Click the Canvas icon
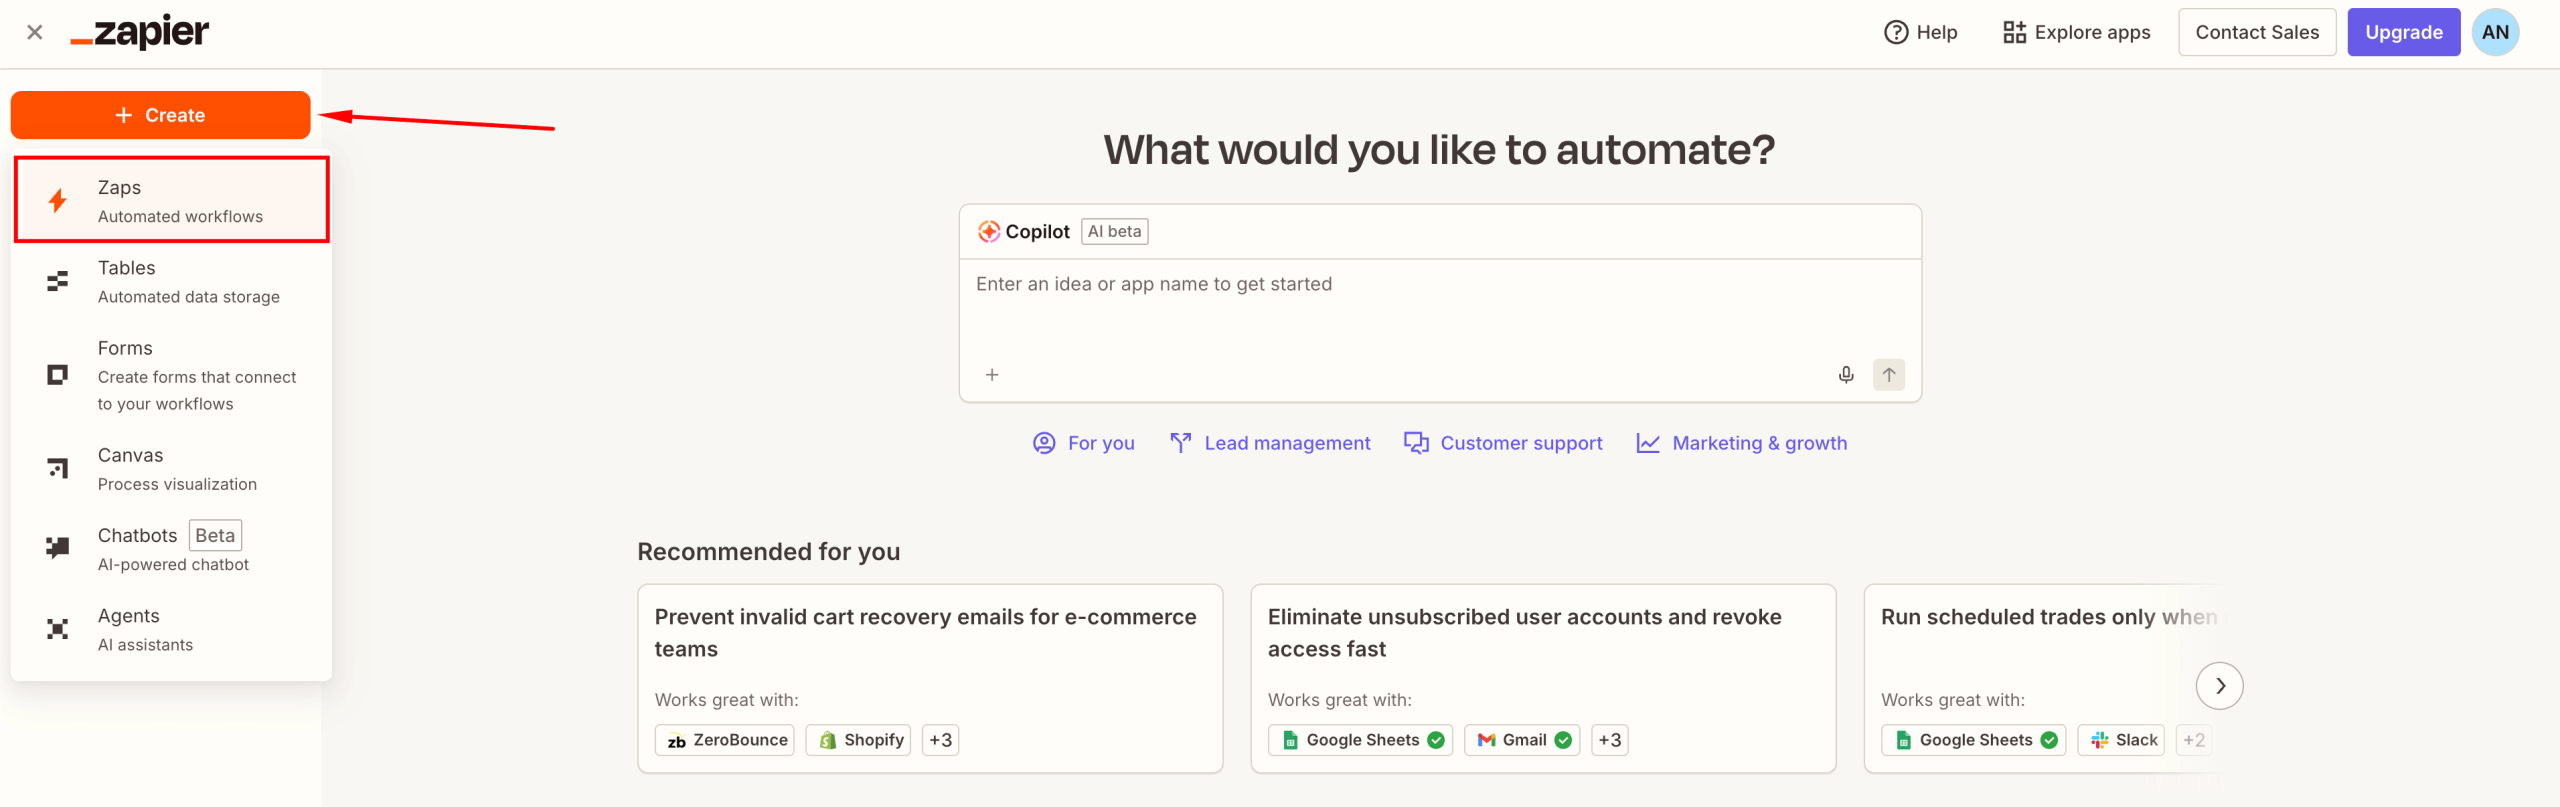Image resolution: width=2560 pixels, height=807 pixels. point(58,468)
